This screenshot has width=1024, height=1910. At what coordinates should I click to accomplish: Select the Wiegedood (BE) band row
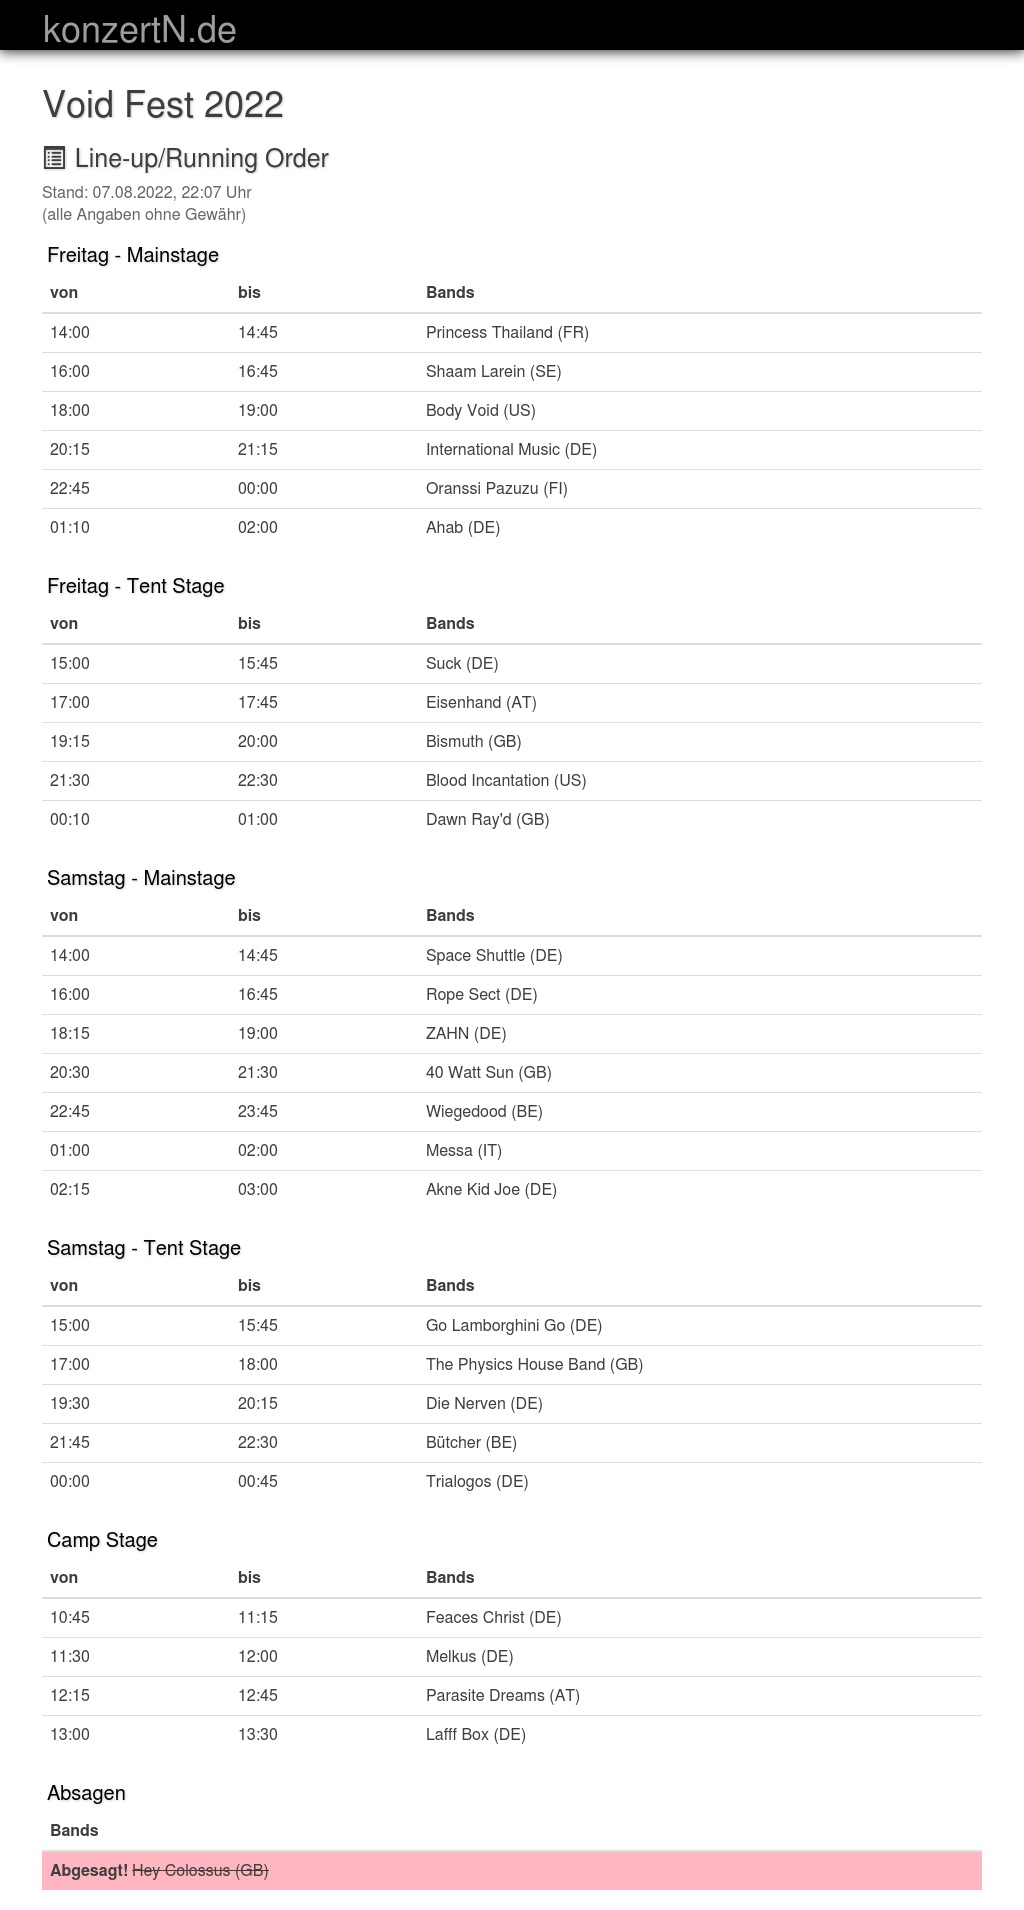484,1112
